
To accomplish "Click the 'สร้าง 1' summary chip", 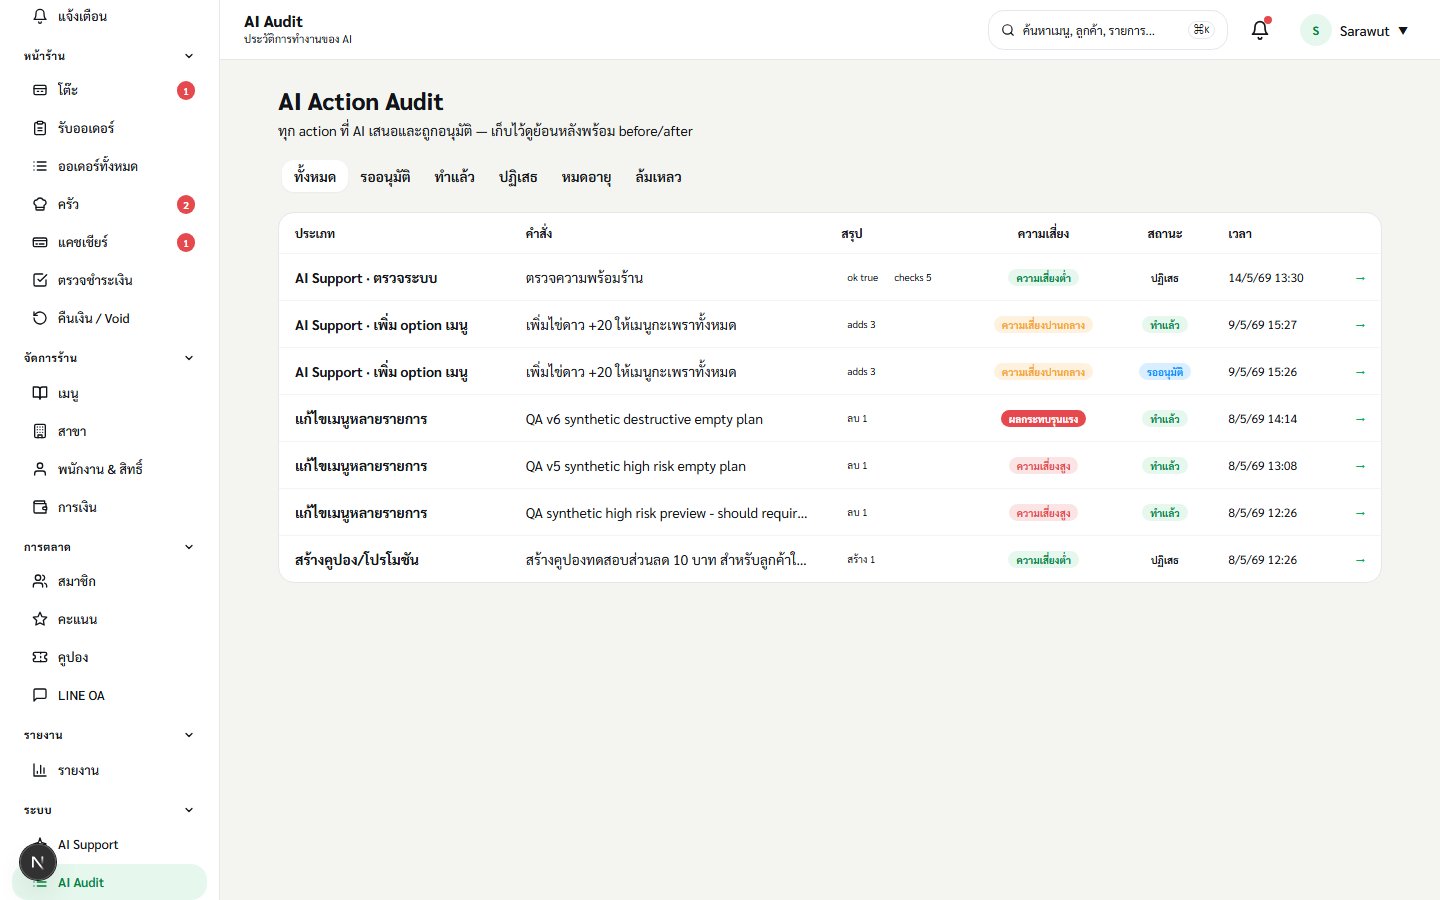I will 861,560.
